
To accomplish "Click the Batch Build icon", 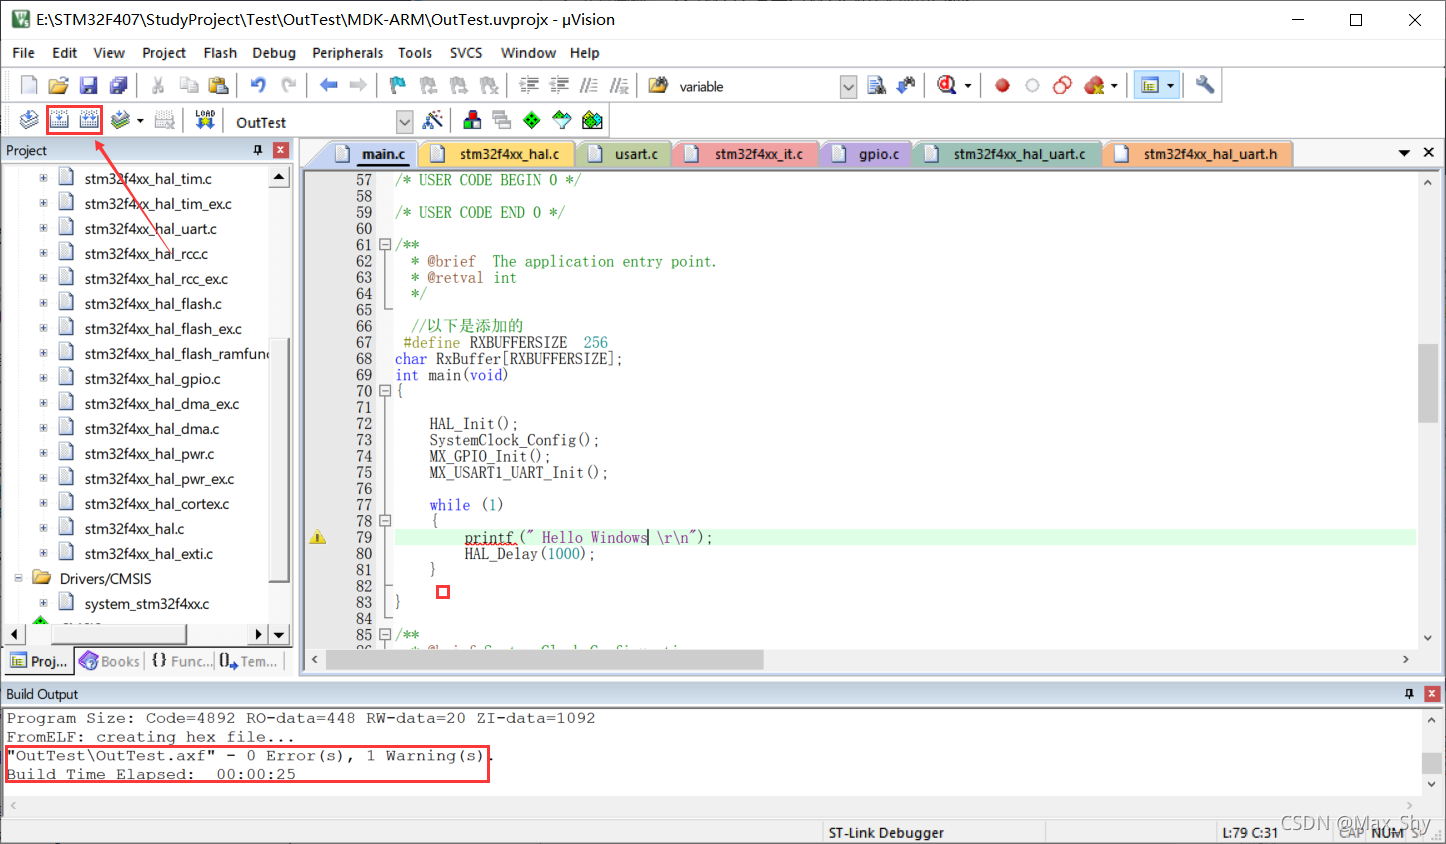I will (x=120, y=121).
